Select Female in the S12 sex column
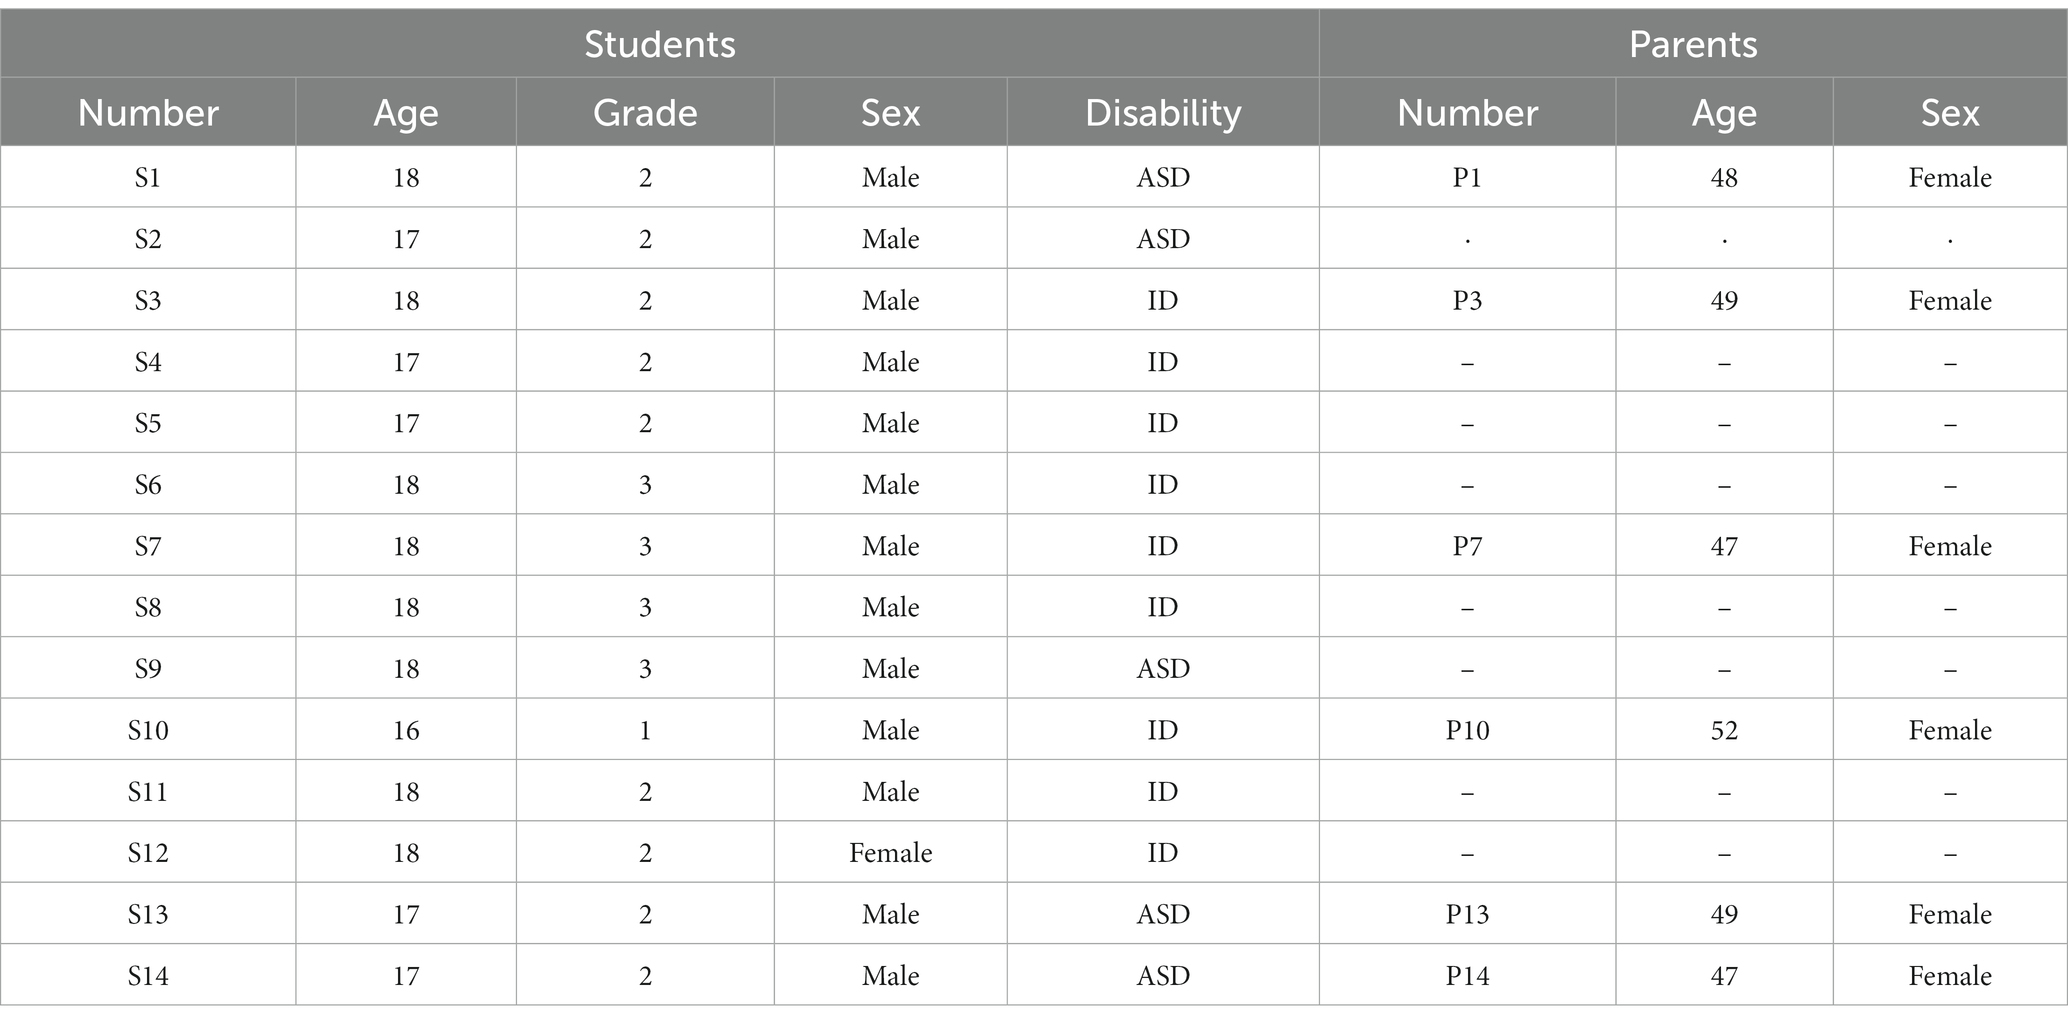This screenshot has height=1020, width=2068. point(891,853)
